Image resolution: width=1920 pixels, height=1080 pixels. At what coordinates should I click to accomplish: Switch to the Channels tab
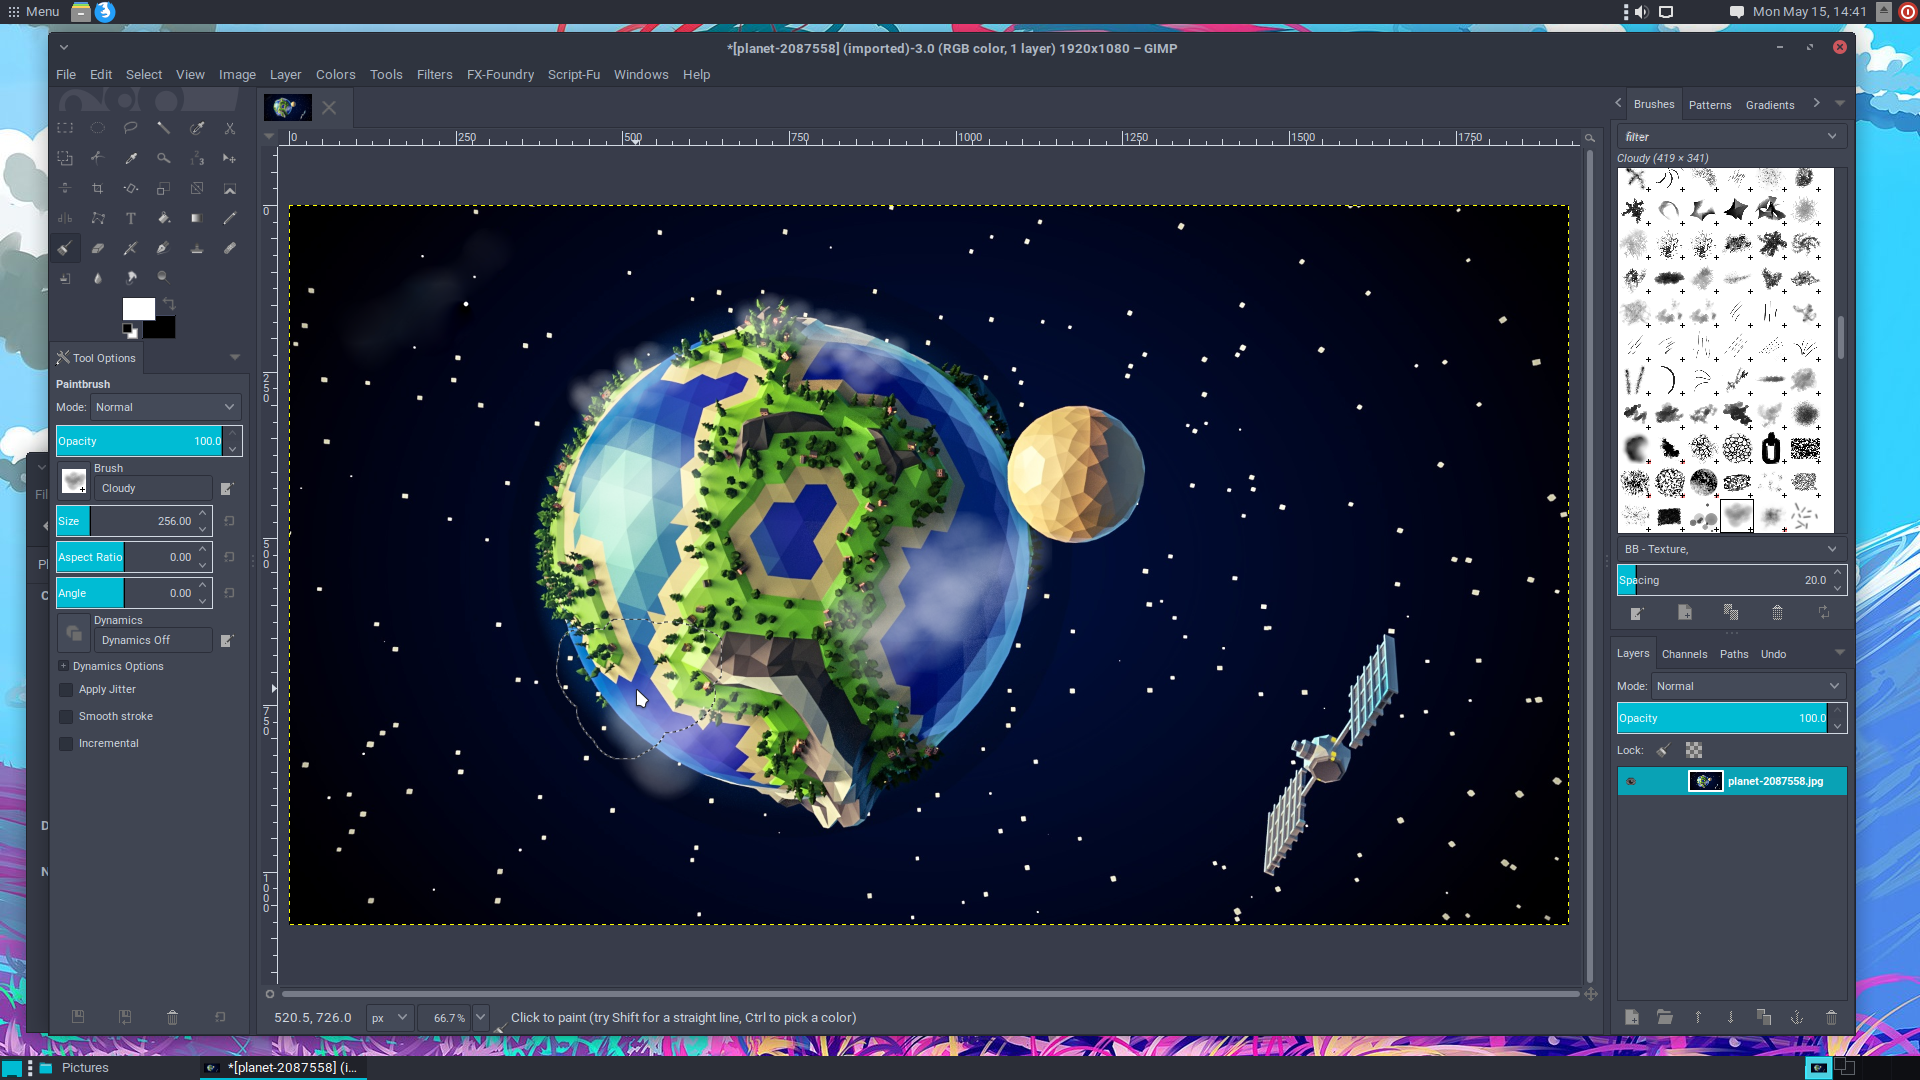tap(1684, 654)
